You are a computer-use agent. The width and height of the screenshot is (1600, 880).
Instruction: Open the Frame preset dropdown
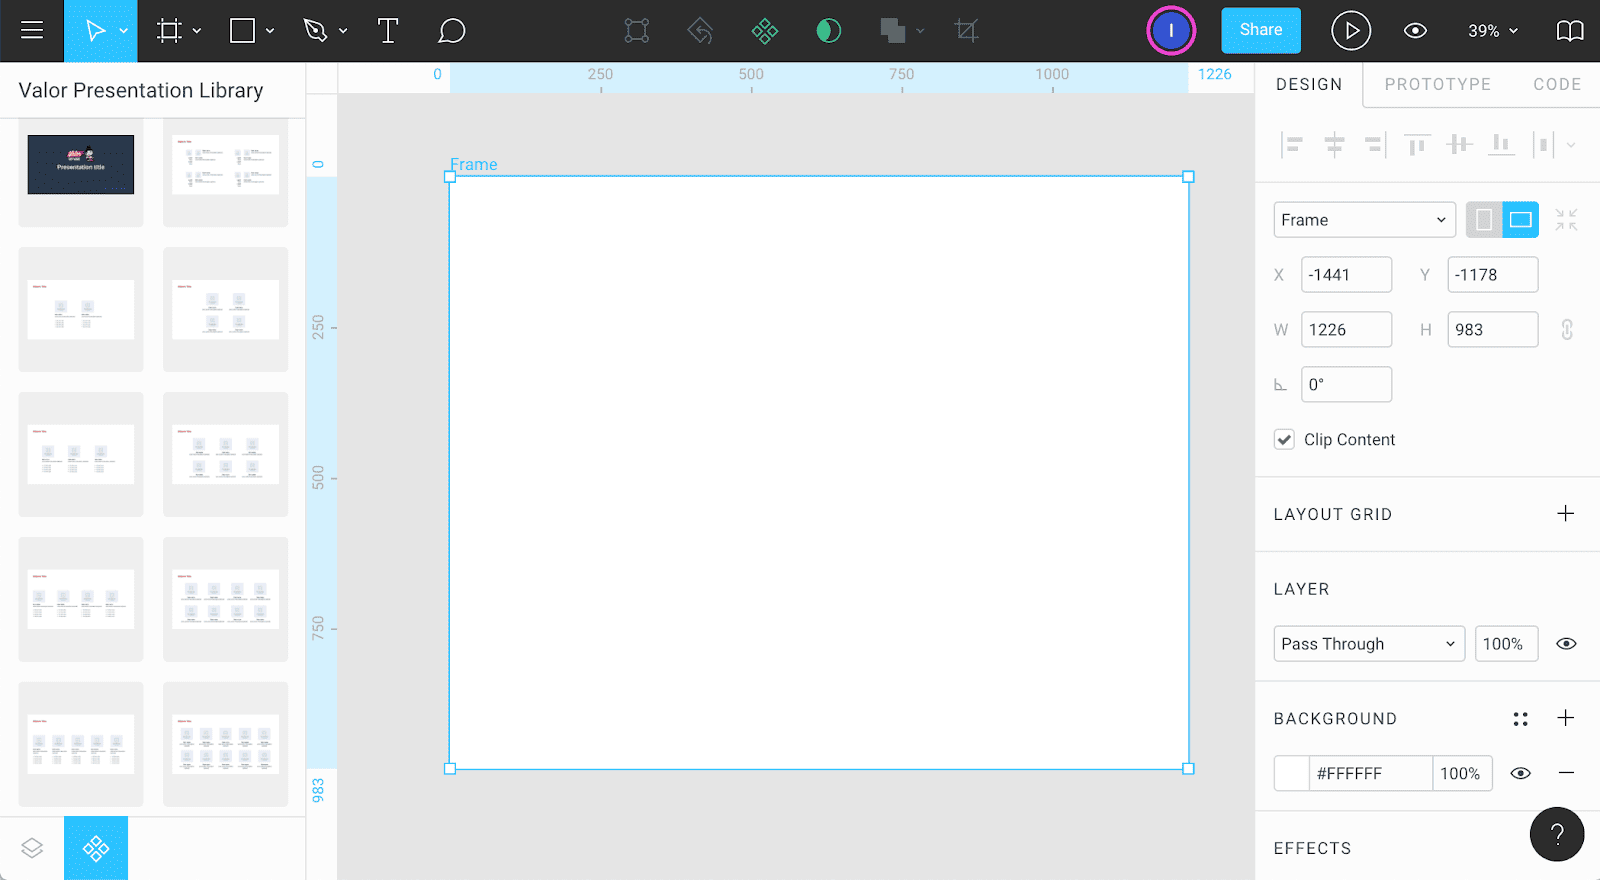[x=1364, y=220]
